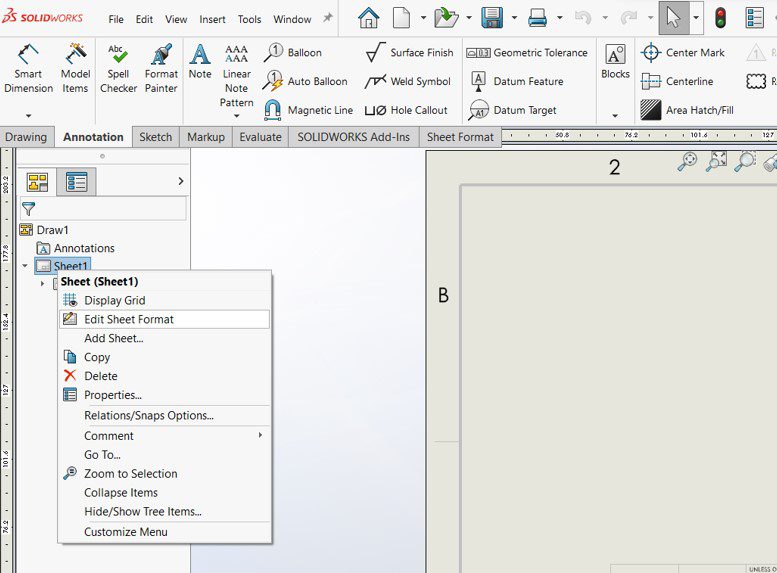Click the Rebuild traffic light icon
Image resolution: width=777 pixels, height=573 pixels.
click(x=720, y=18)
